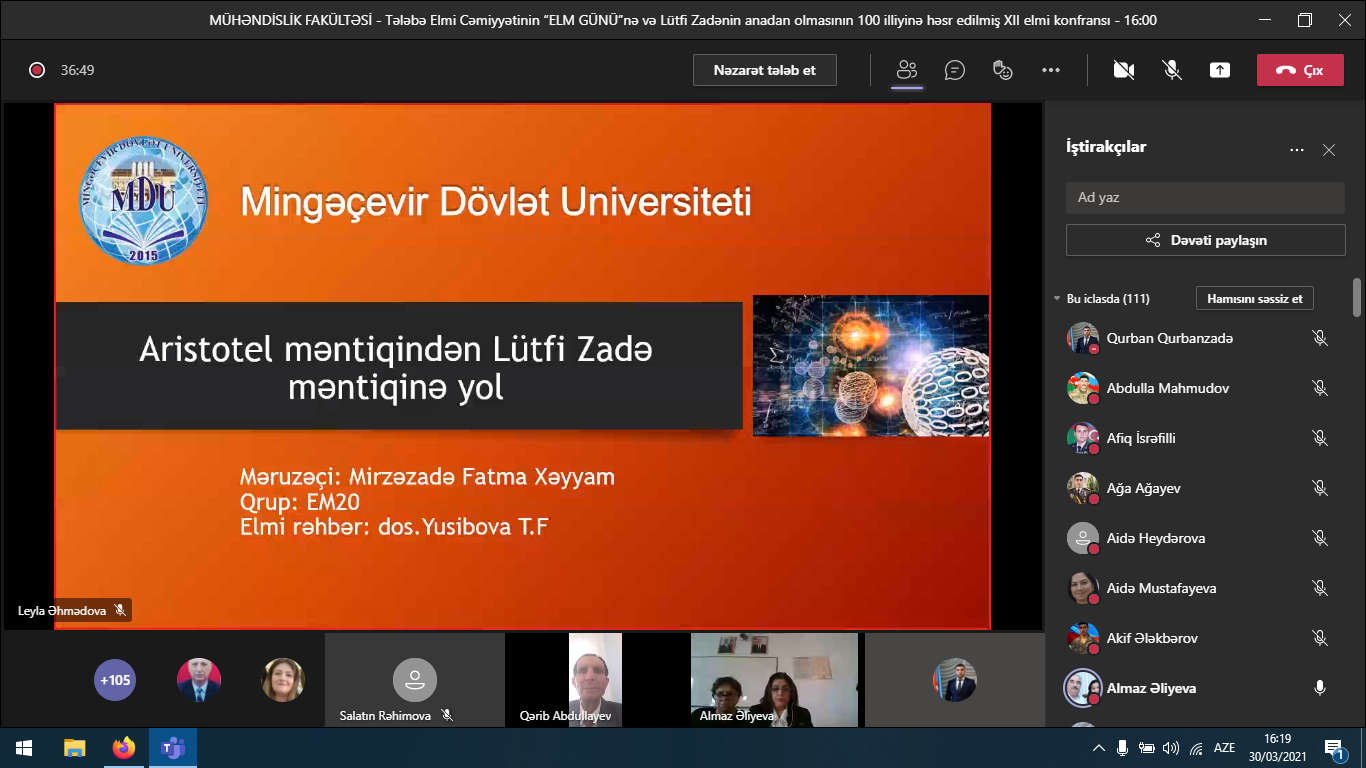The width and height of the screenshot is (1366, 768).
Task: Click the share content tray icon
Action: pos(1220,70)
